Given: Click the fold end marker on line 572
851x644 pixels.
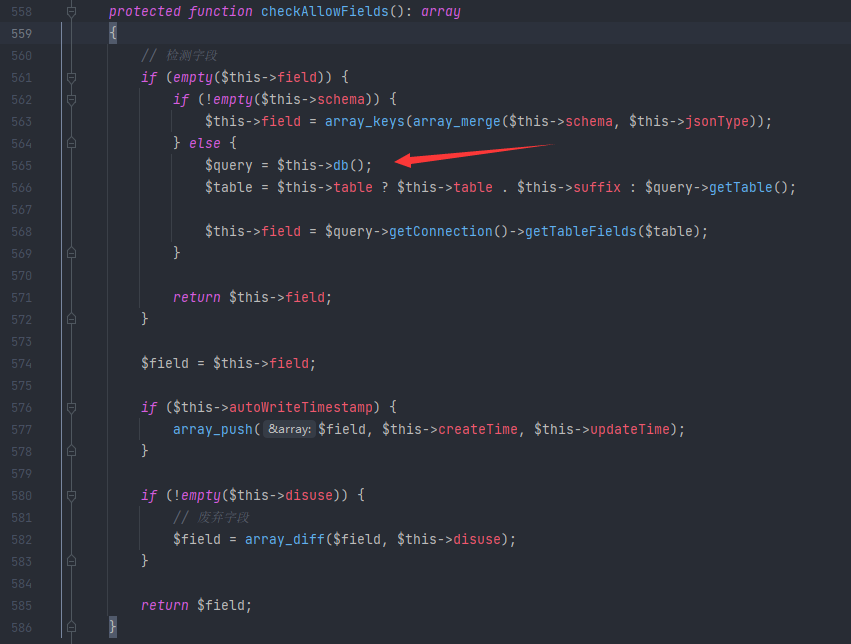Looking at the screenshot, I should click(71, 319).
